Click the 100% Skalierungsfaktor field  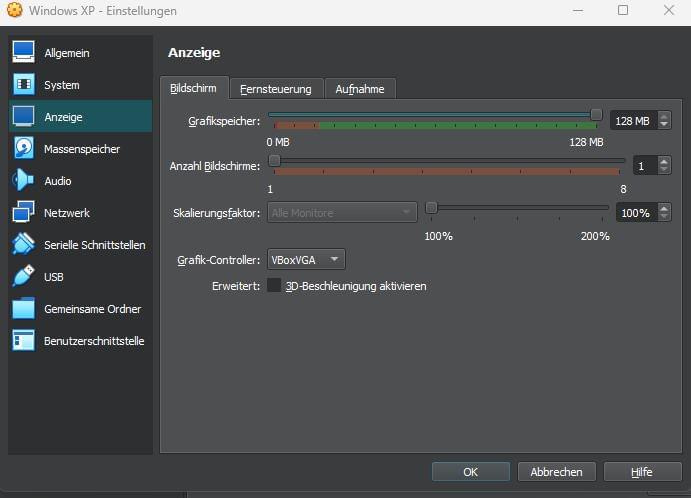[x=637, y=213]
